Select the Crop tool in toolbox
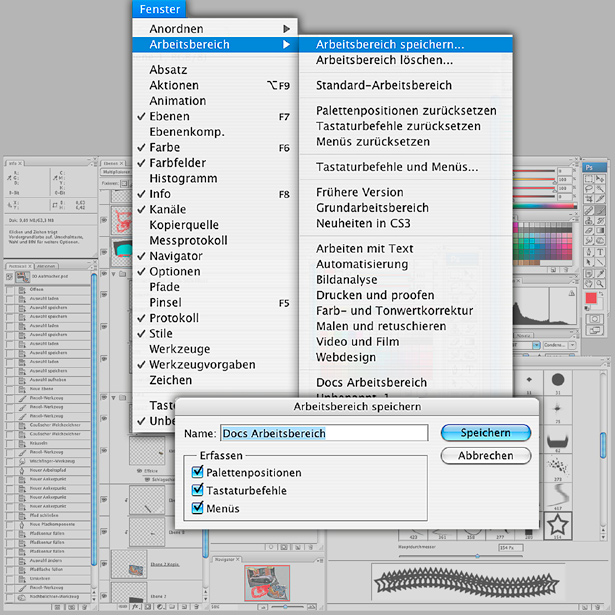Viewport: 615px width, 615px height. click(589, 198)
